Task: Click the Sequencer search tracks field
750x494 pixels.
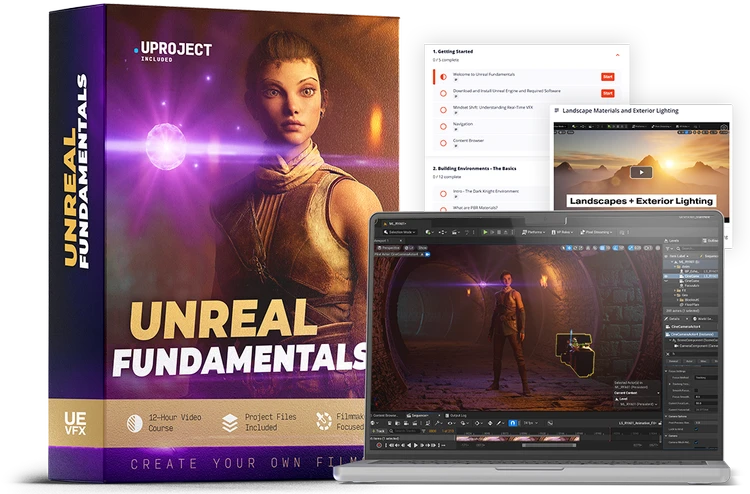Action: click(x=405, y=431)
